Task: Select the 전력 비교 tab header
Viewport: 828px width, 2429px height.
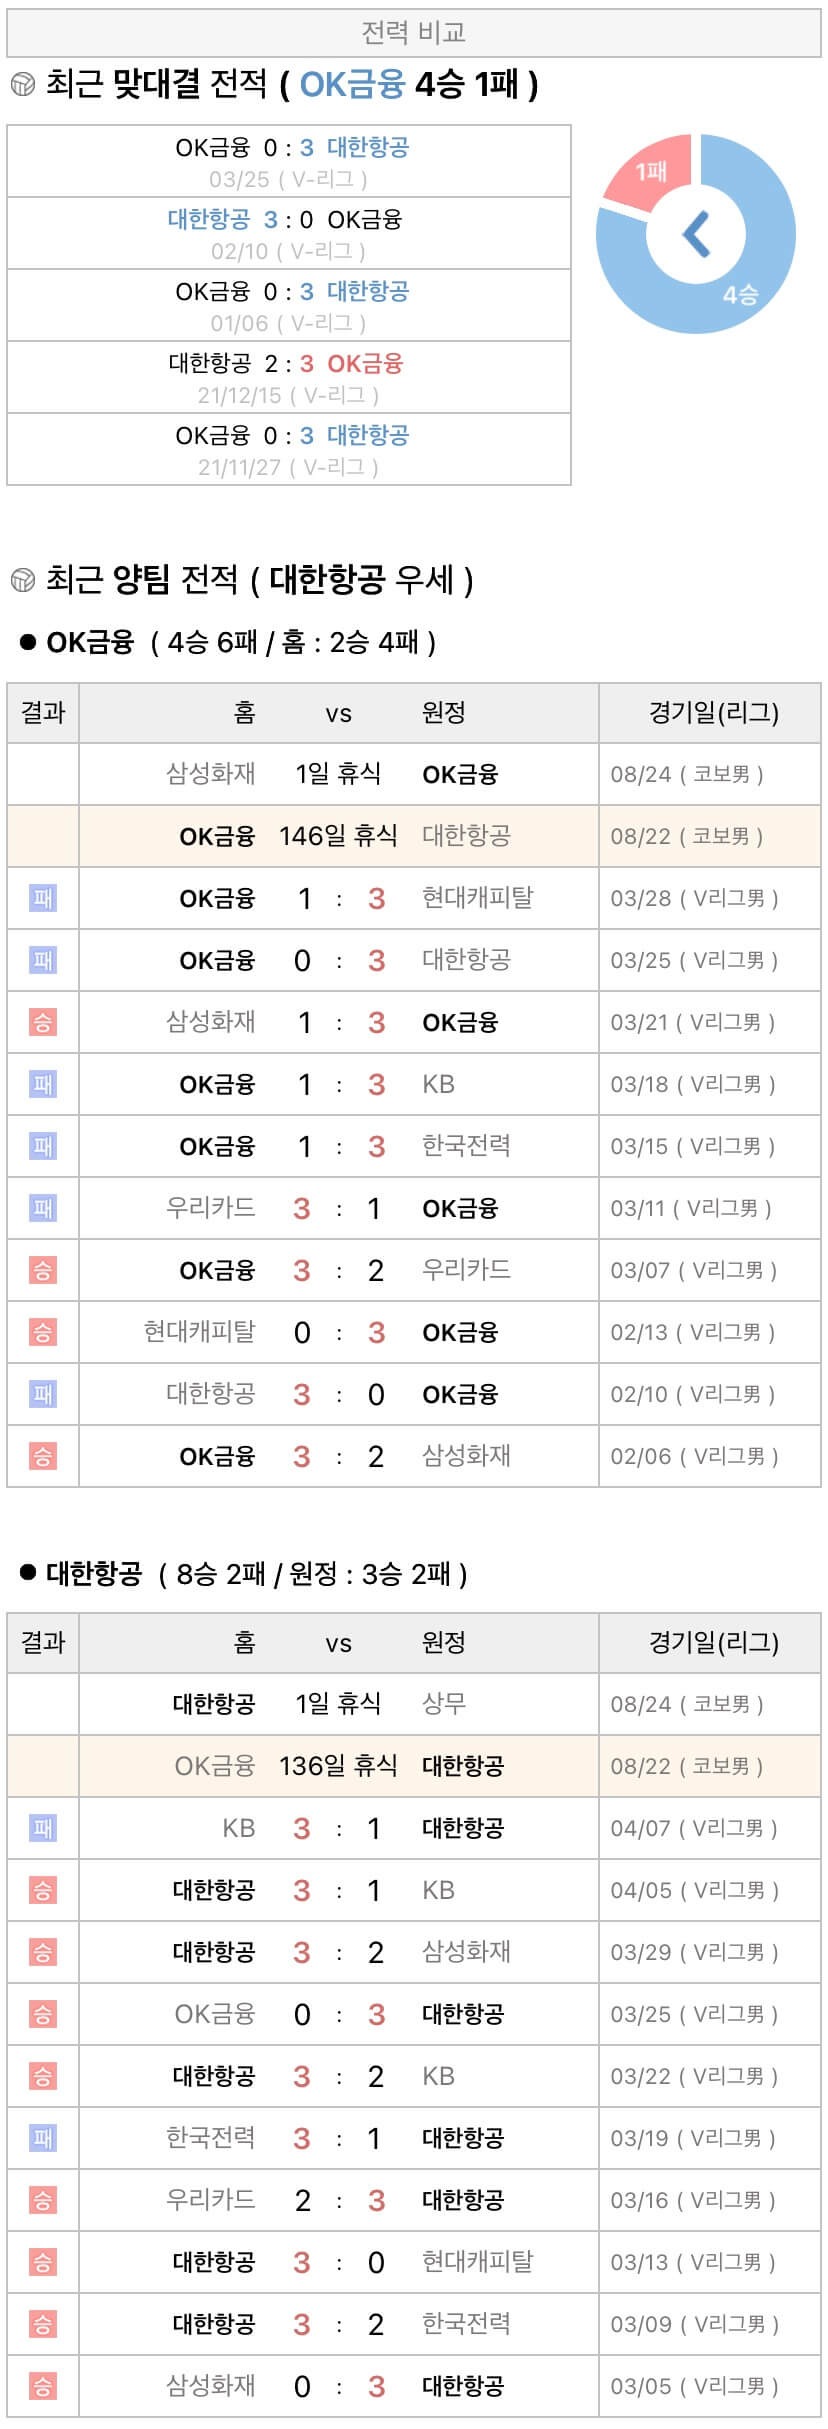Action: [x=413, y=33]
